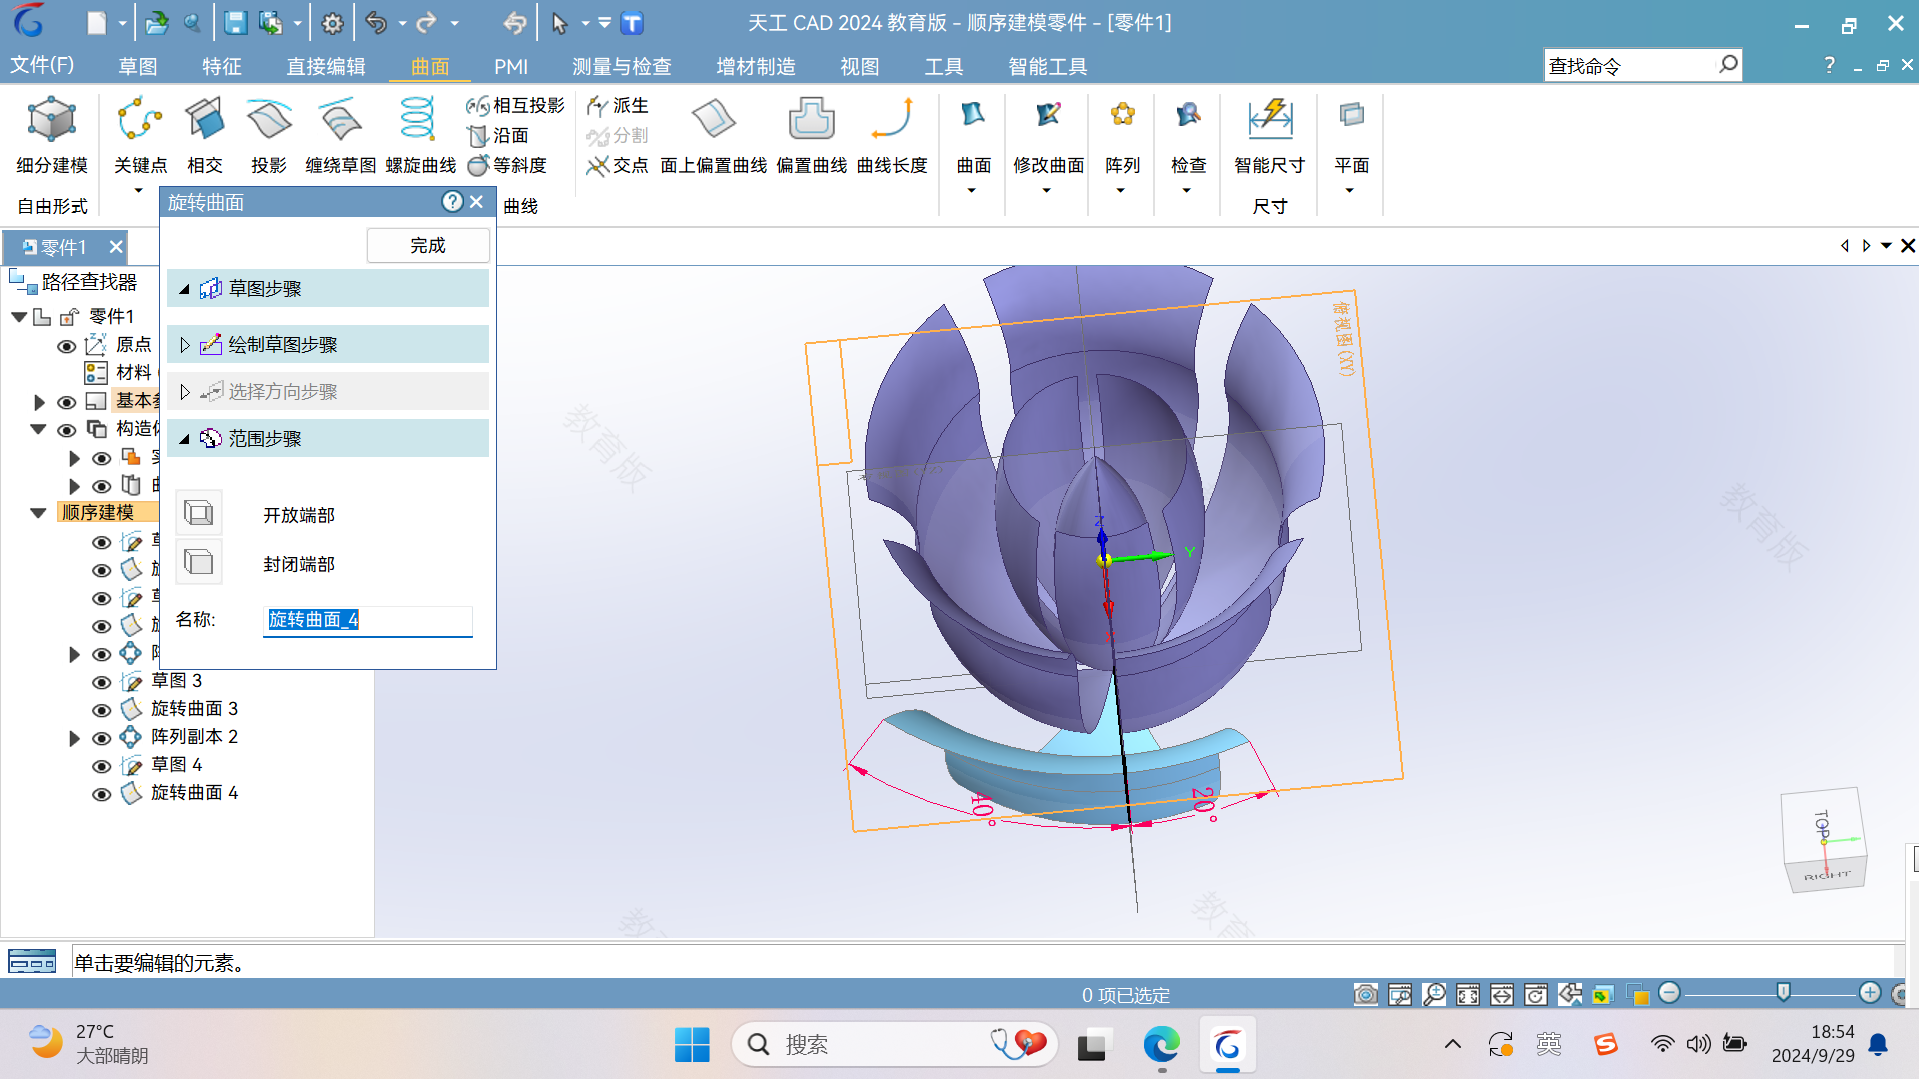This screenshot has width=1919, height=1079.
Task: Start the 螺旋曲线 helix curve tool
Action: coord(420,135)
